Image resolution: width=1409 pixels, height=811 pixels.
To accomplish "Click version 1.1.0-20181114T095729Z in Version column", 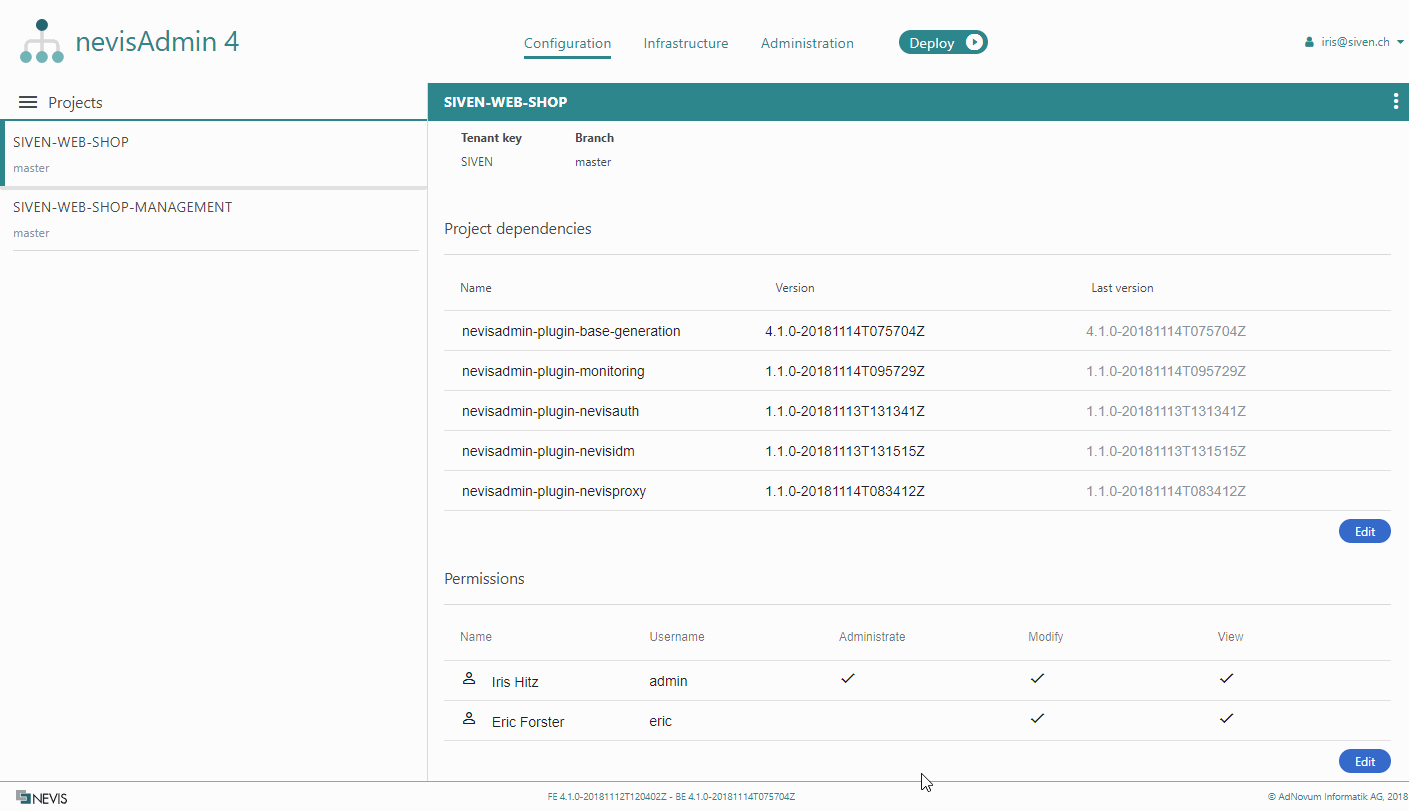I will click(845, 371).
